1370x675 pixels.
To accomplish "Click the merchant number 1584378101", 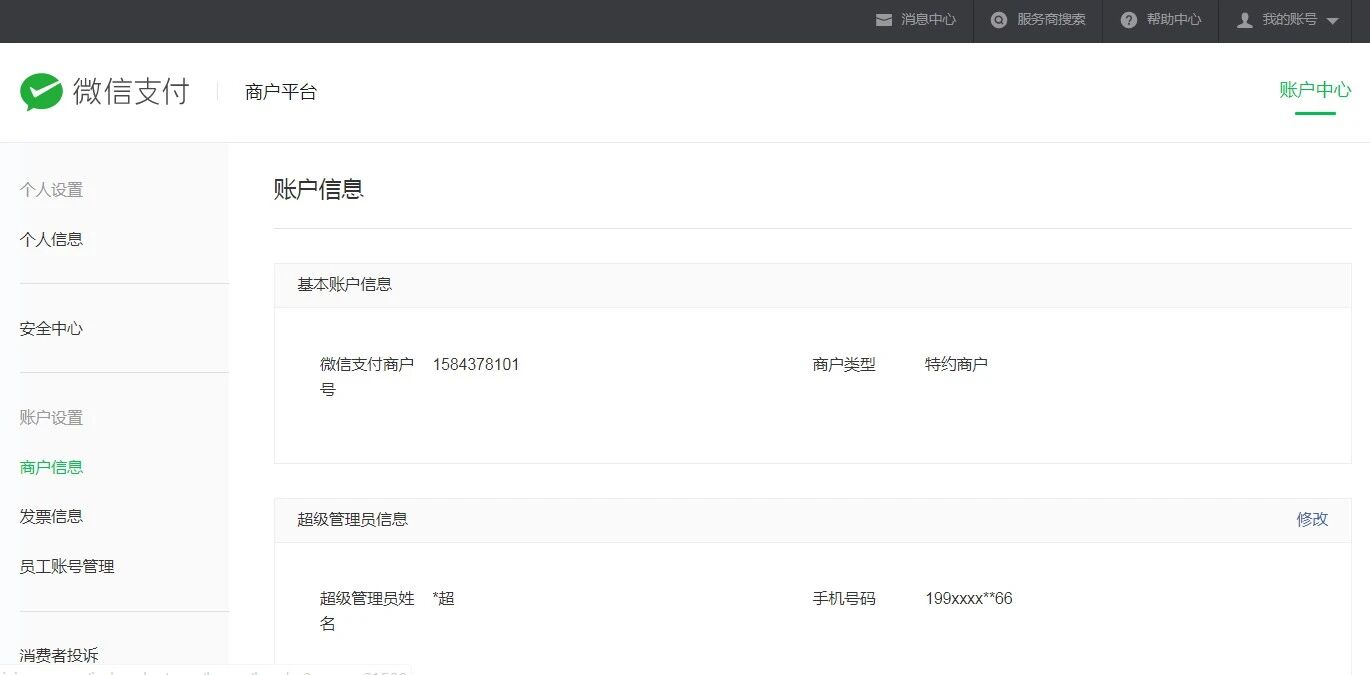I will coord(476,364).
